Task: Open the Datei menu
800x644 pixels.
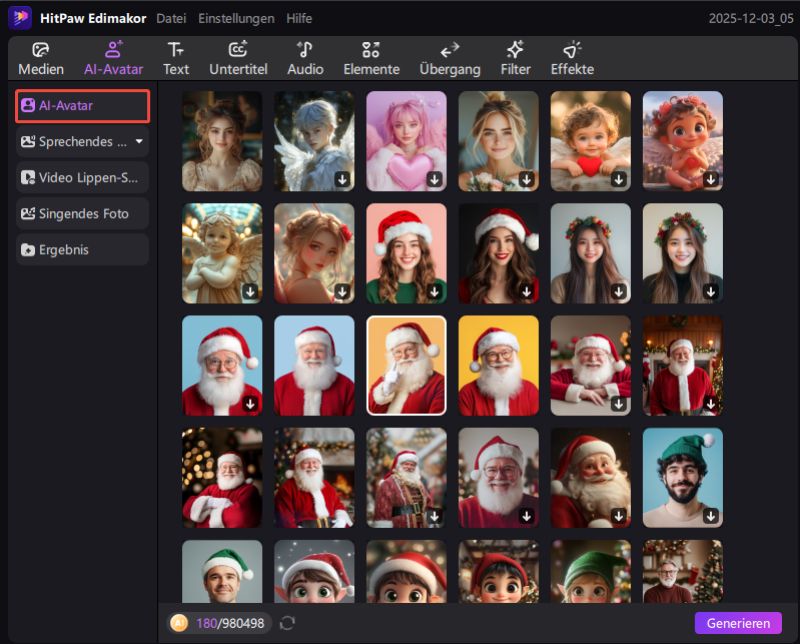Action: tap(170, 17)
